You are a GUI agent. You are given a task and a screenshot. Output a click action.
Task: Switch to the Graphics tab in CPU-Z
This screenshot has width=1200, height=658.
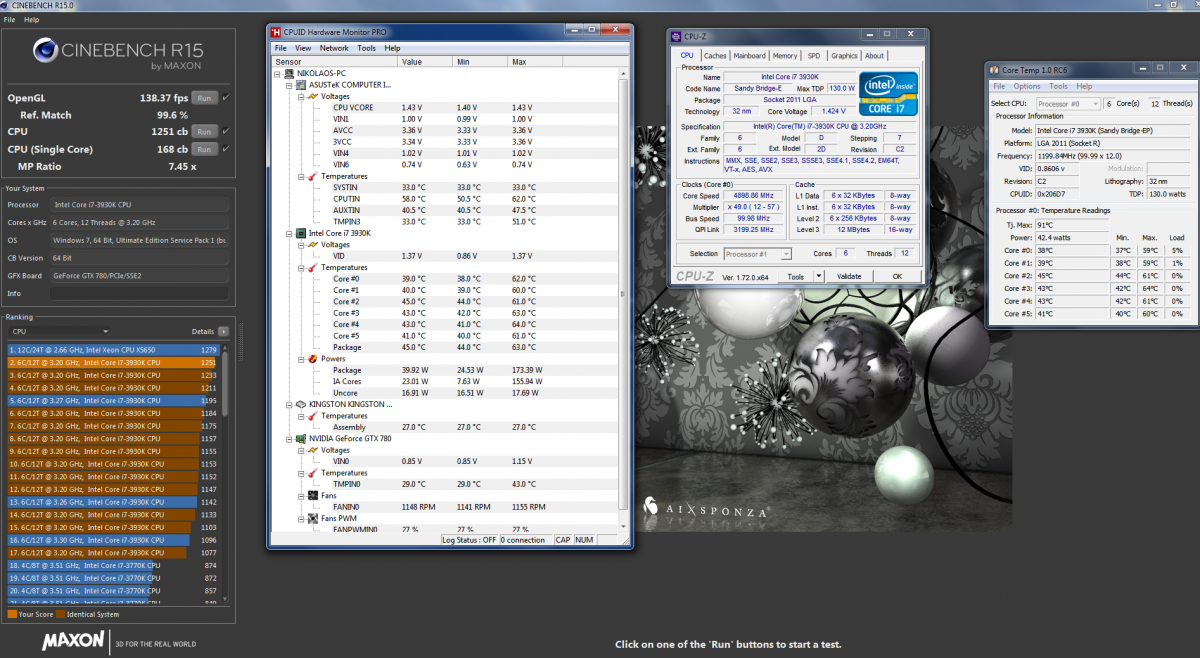pyautogui.click(x=844, y=56)
